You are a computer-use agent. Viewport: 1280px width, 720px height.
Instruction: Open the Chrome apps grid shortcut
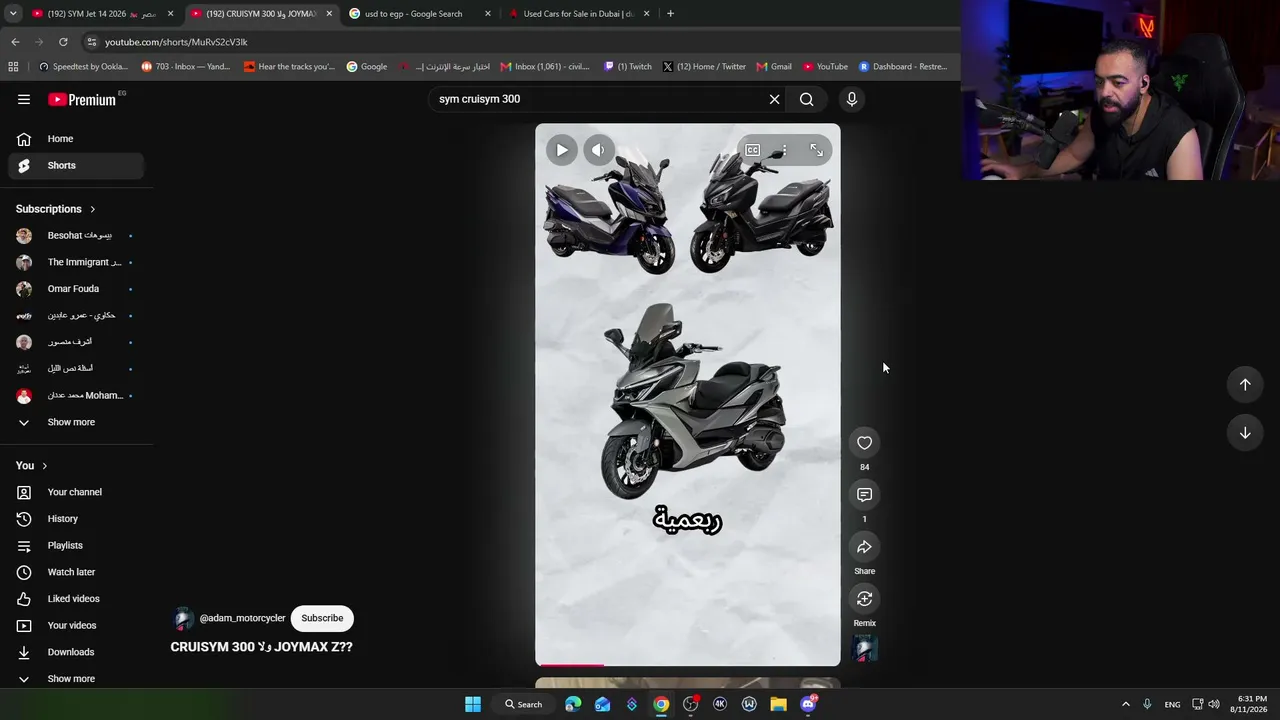coord(13,67)
